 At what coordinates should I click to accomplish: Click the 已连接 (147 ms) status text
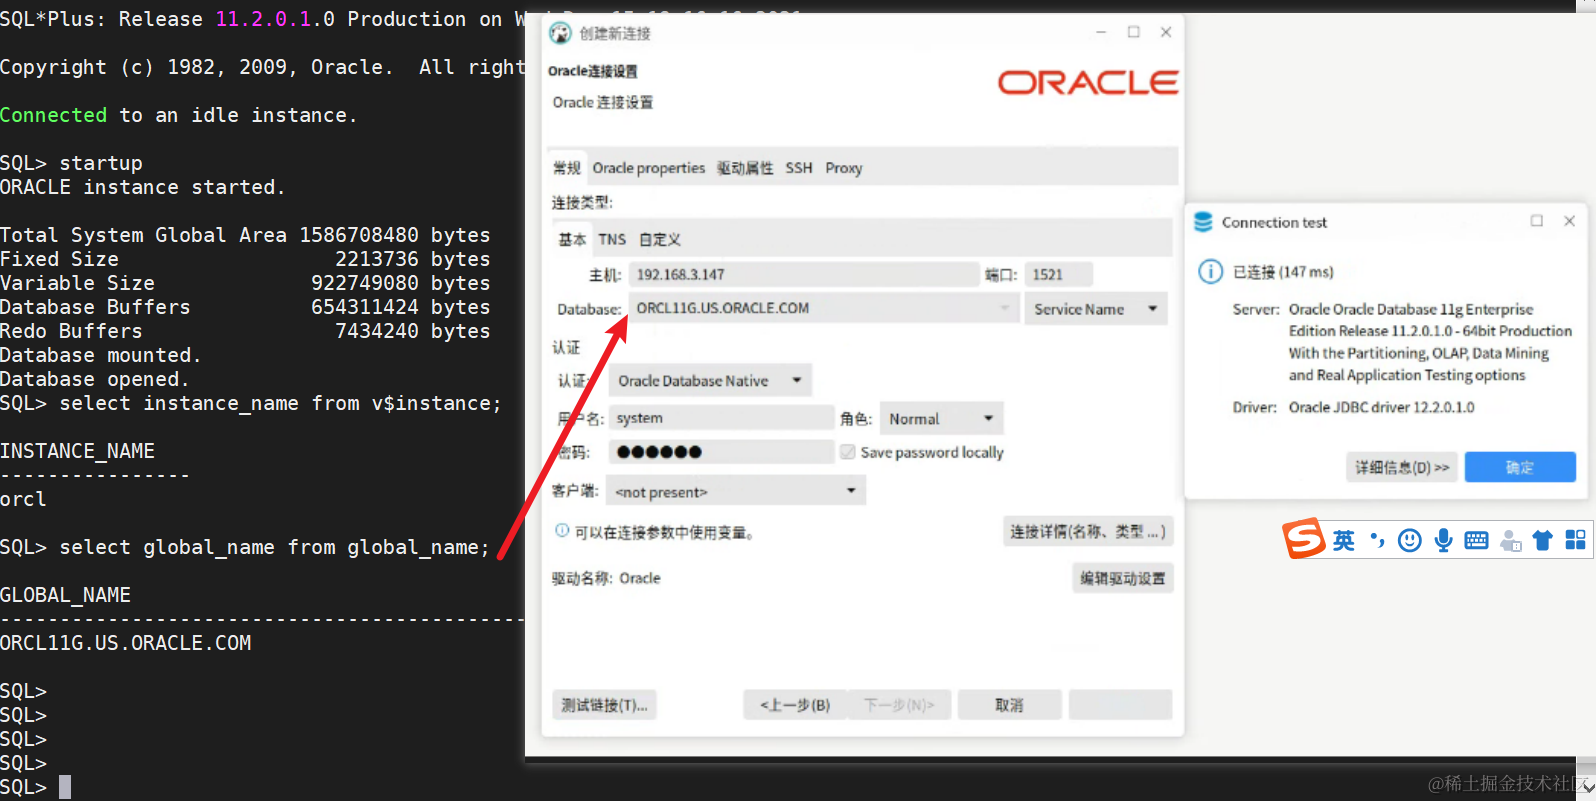click(x=1283, y=272)
